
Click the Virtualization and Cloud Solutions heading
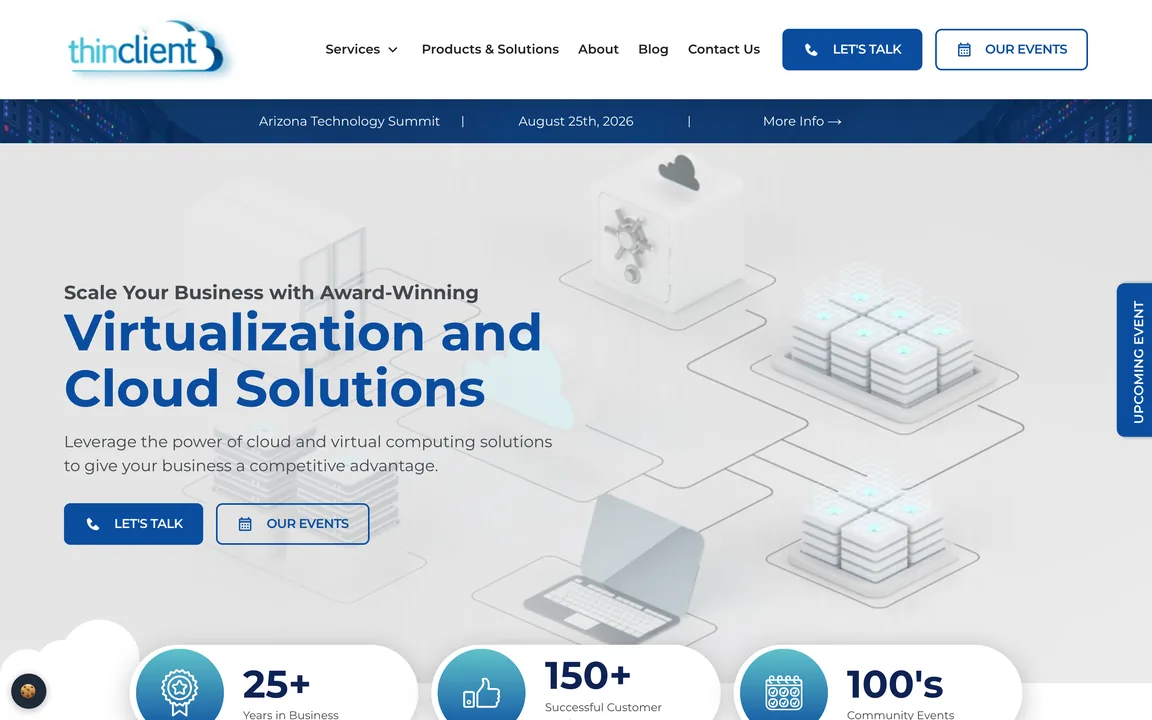(303, 360)
